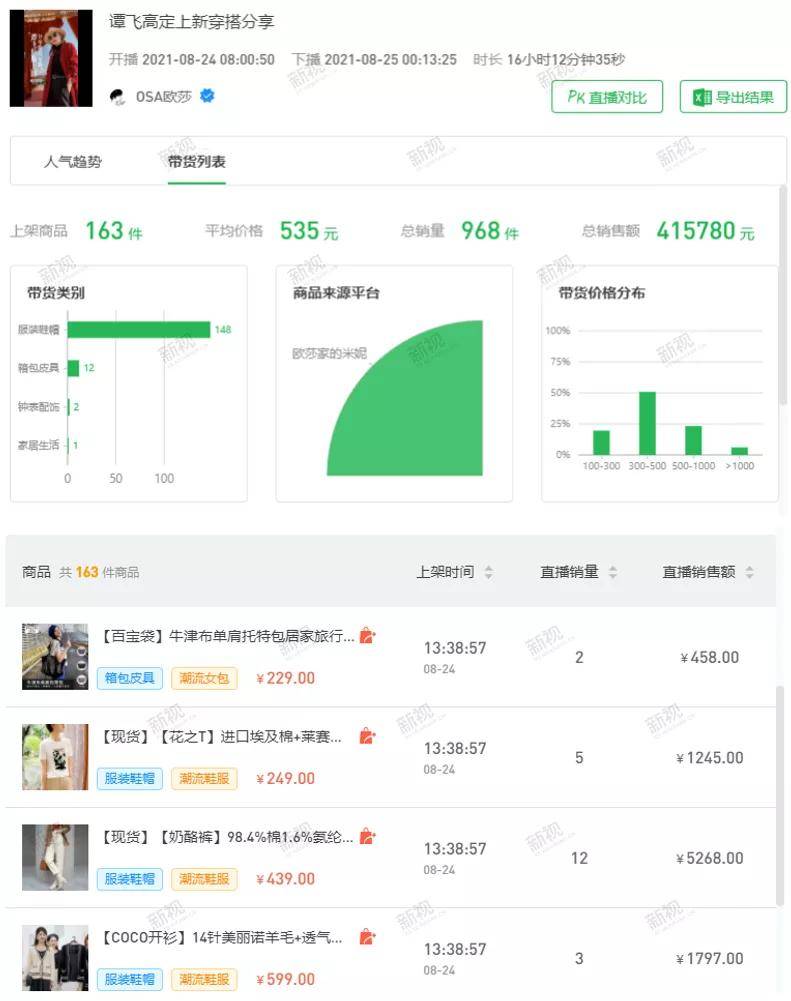Select the 带货列表 tab
This screenshot has width=791, height=1001.
pyautogui.click(x=197, y=162)
